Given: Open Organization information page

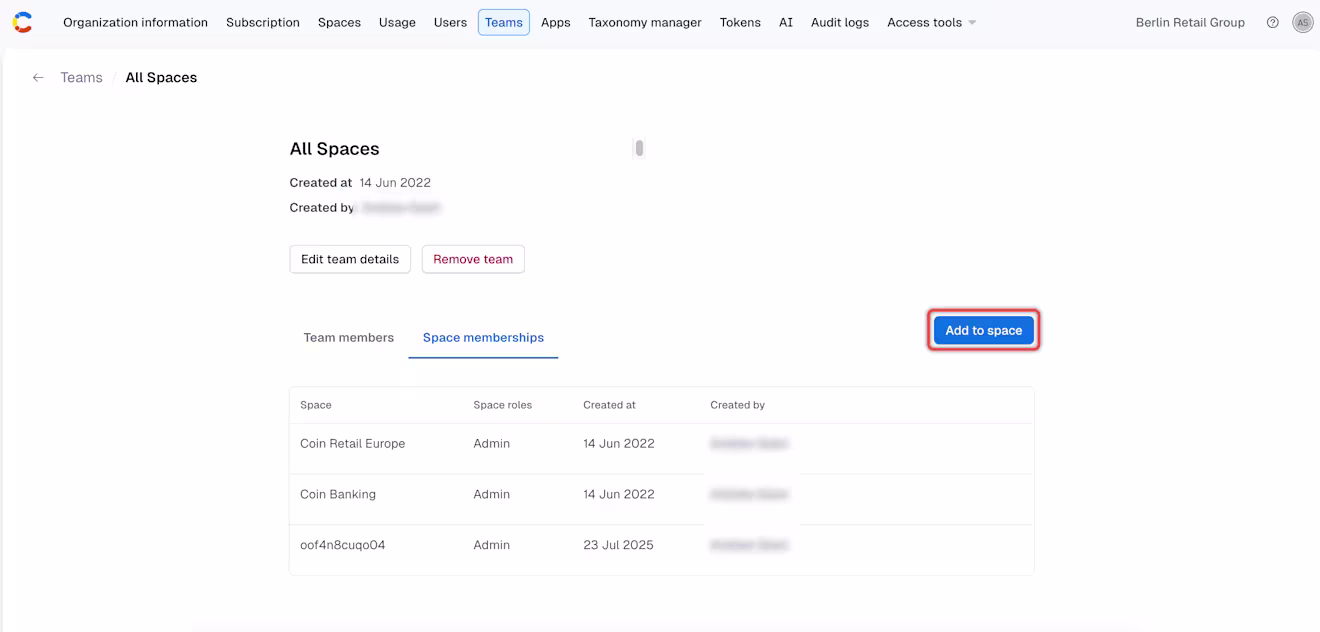Looking at the screenshot, I should coord(136,22).
